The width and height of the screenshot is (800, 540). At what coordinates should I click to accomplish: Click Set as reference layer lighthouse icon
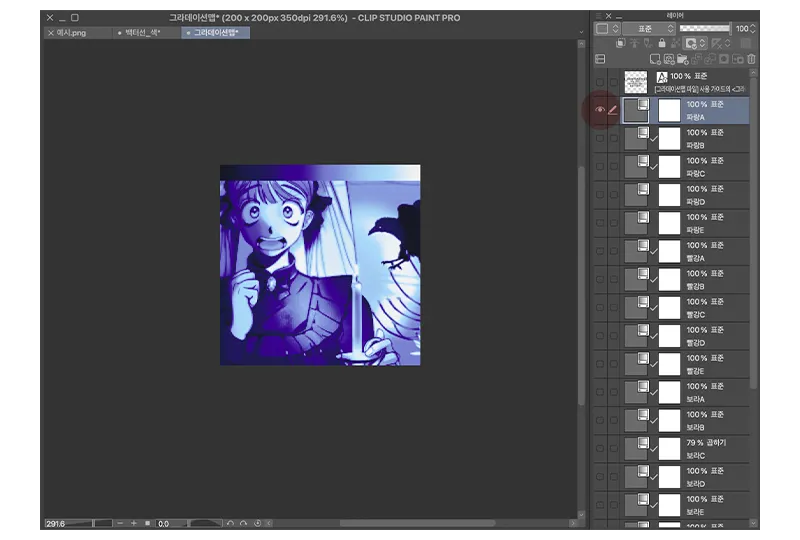tap(634, 43)
